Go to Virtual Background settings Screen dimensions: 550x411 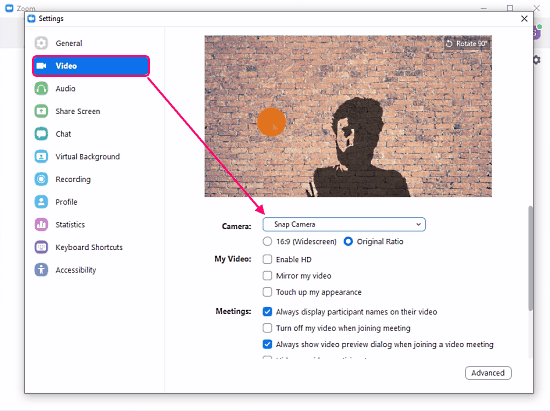pyautogui.click(x=91, y=156)
